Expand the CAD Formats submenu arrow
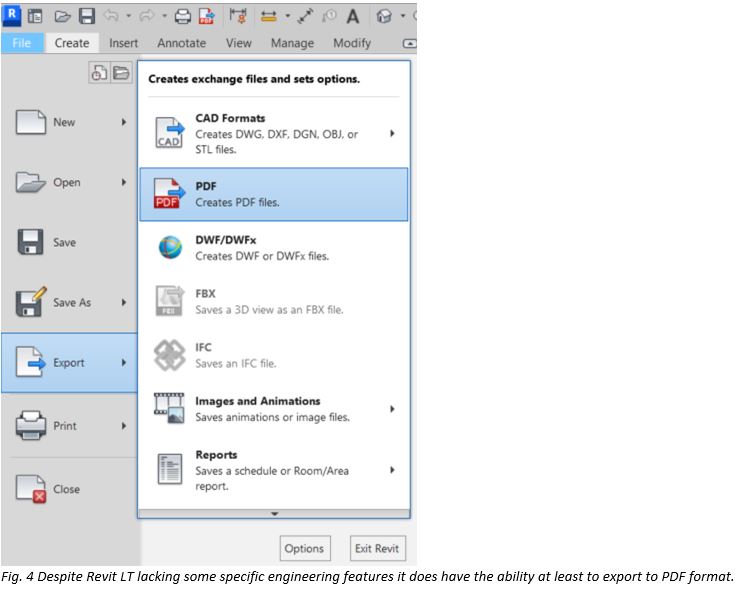 coord(392,134)
